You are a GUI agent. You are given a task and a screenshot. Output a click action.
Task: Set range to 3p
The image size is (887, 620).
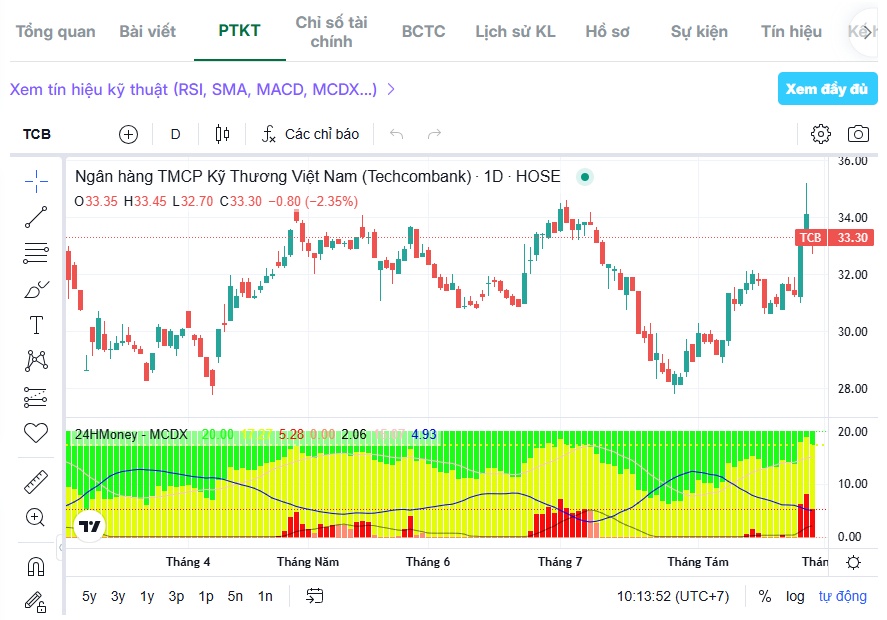[x=176, y=596]
